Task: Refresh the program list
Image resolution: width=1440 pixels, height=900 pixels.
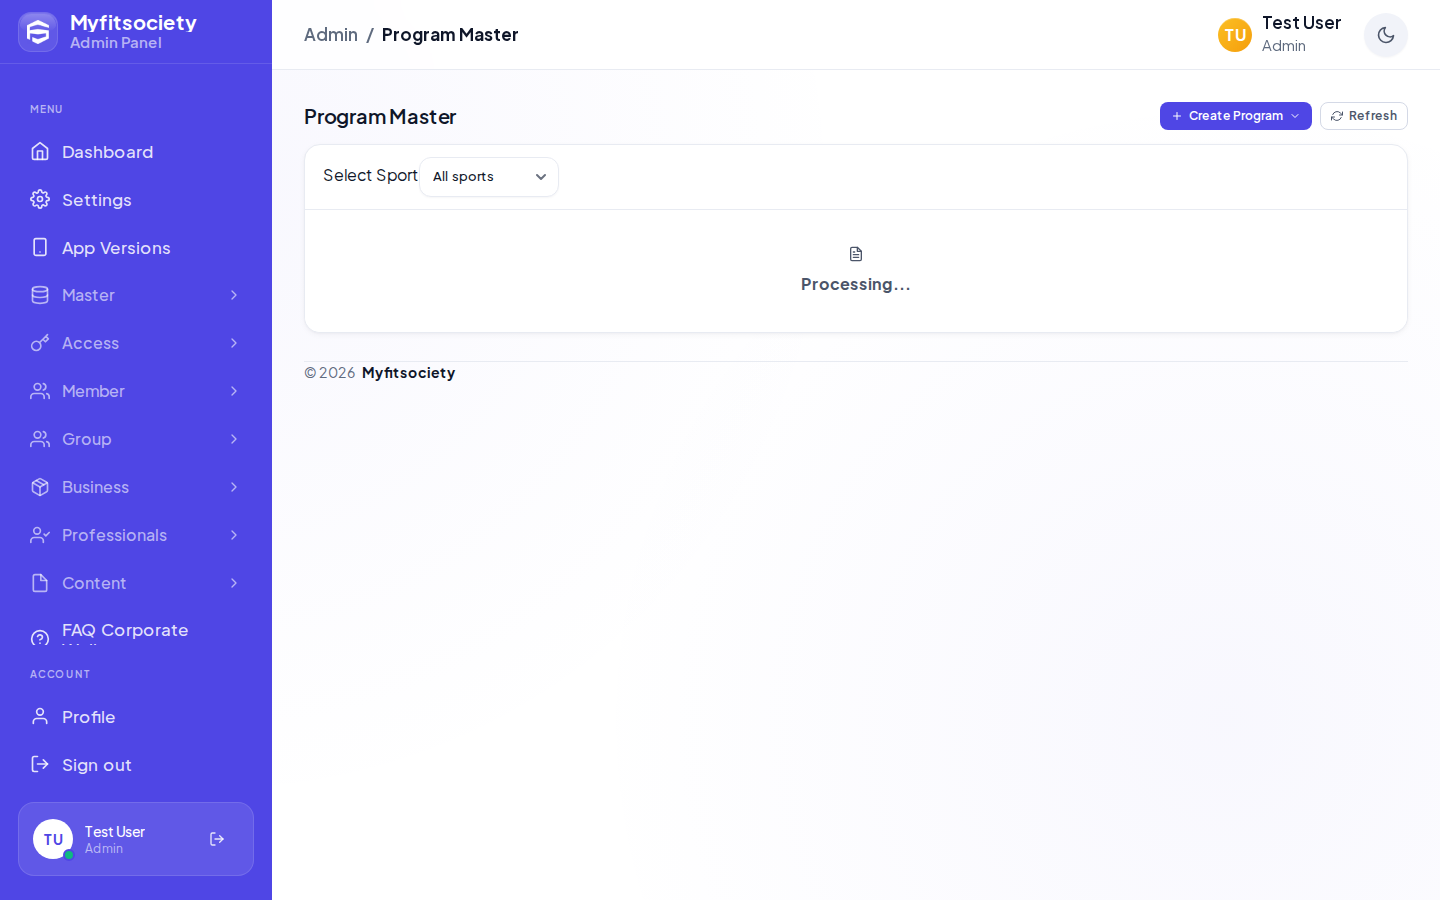Action: pos(1364,116)
